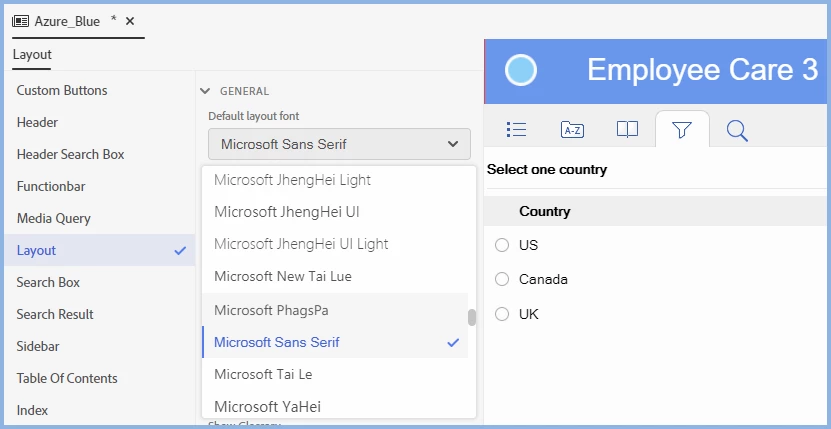Open the A-Z Index icon tab
This screenshot has width=831, height=429.
(572, 129)
